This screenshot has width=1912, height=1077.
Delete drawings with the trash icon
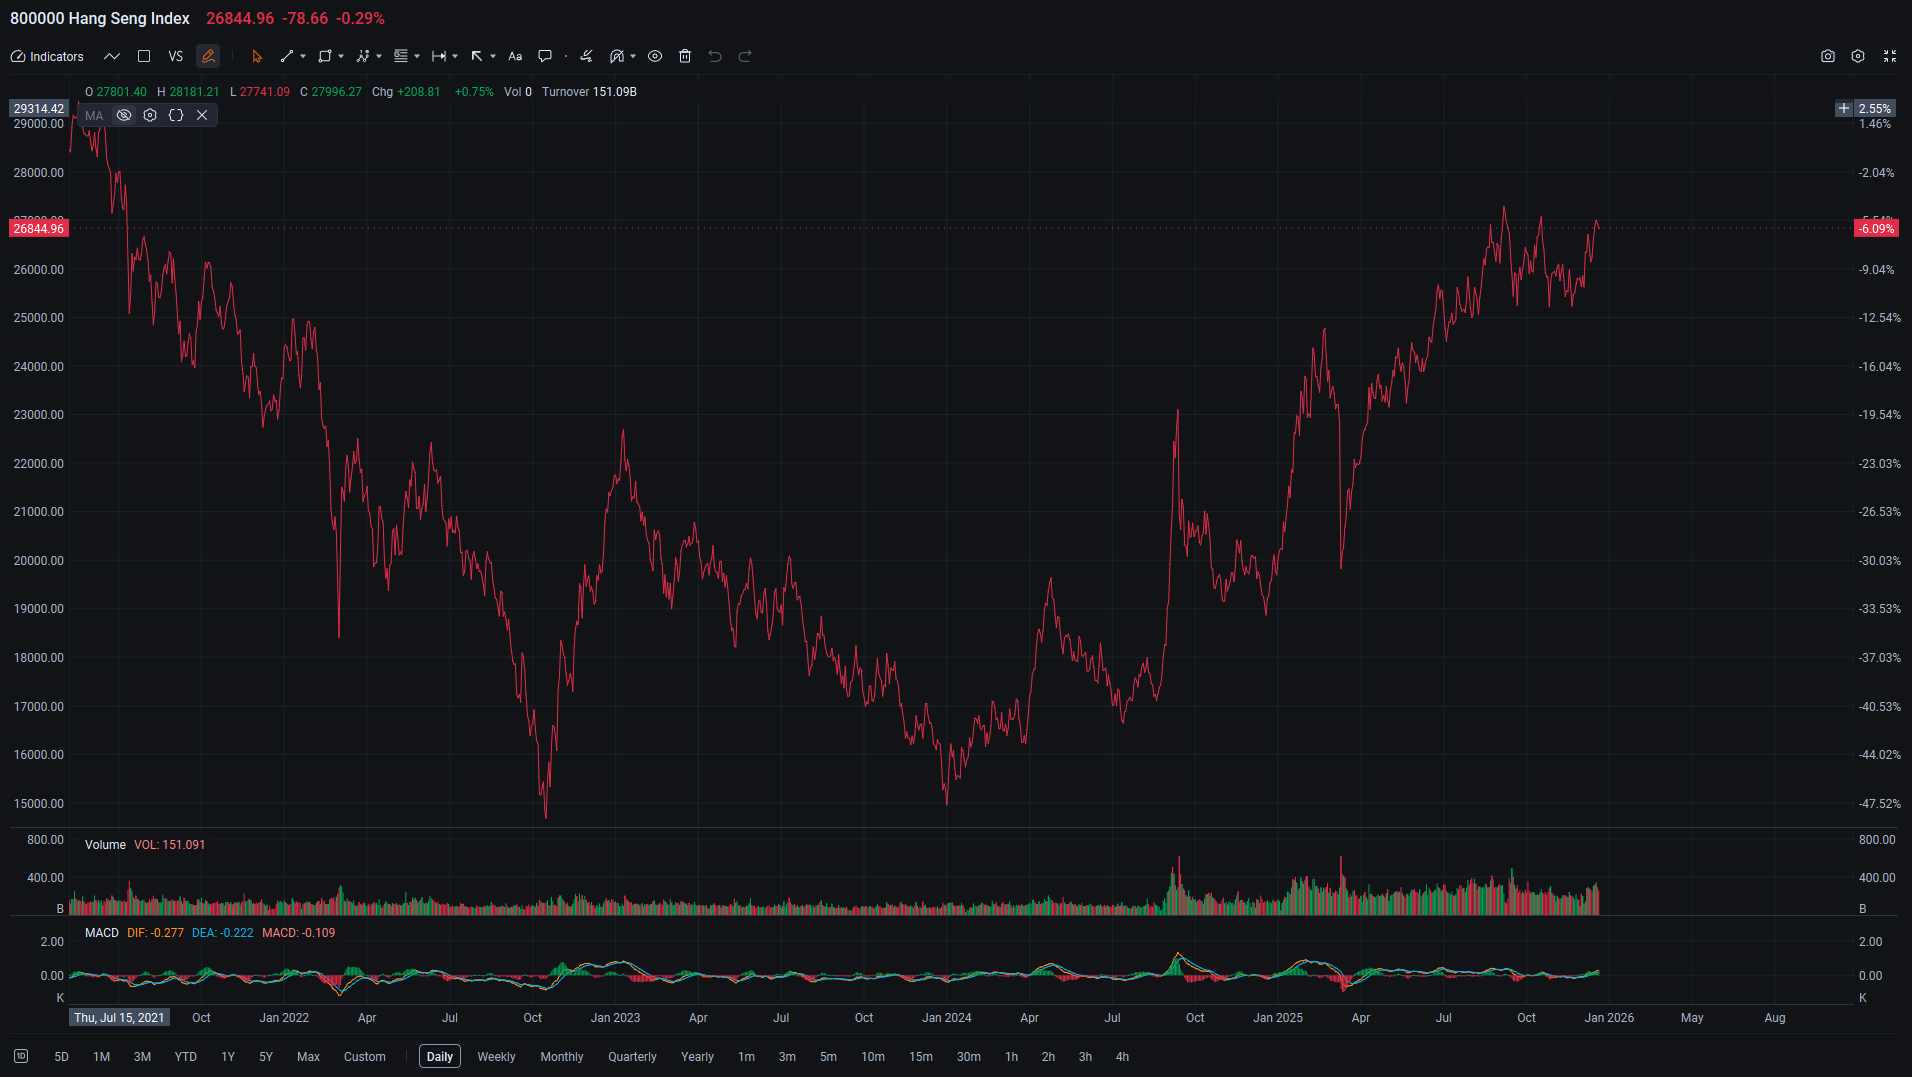[685, 57]
